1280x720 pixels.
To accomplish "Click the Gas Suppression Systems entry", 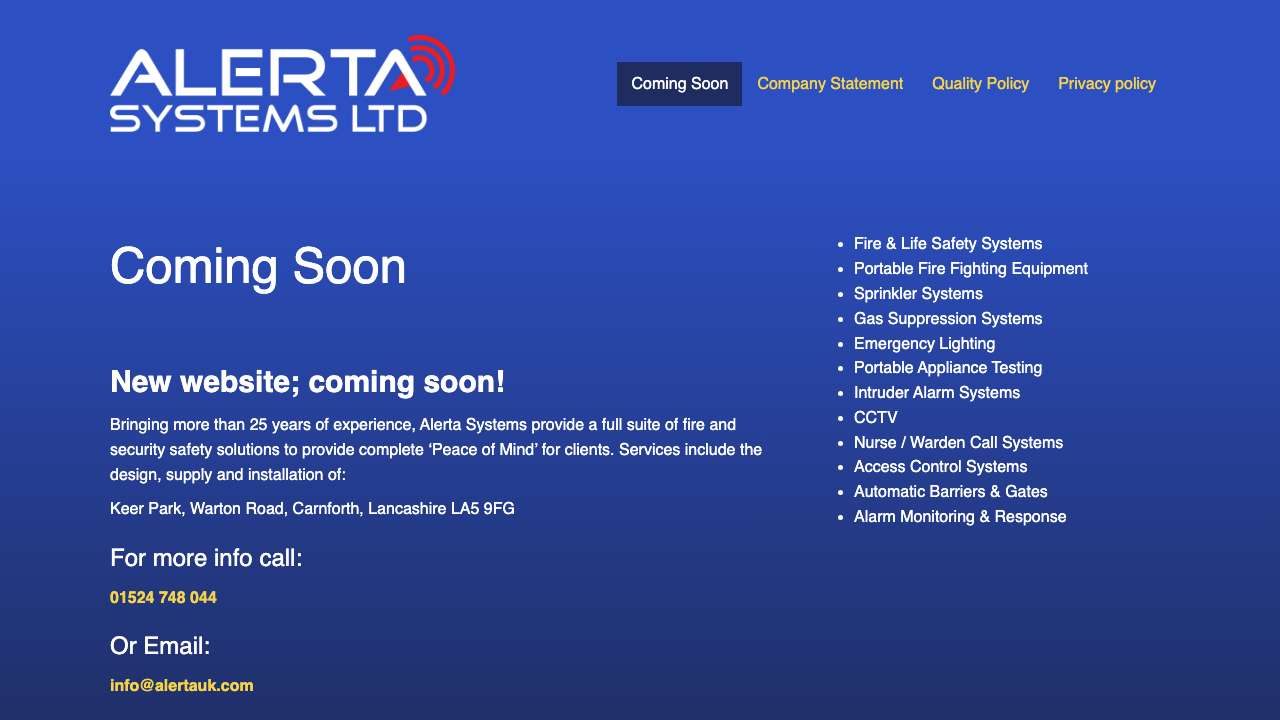I will (947, 318).
